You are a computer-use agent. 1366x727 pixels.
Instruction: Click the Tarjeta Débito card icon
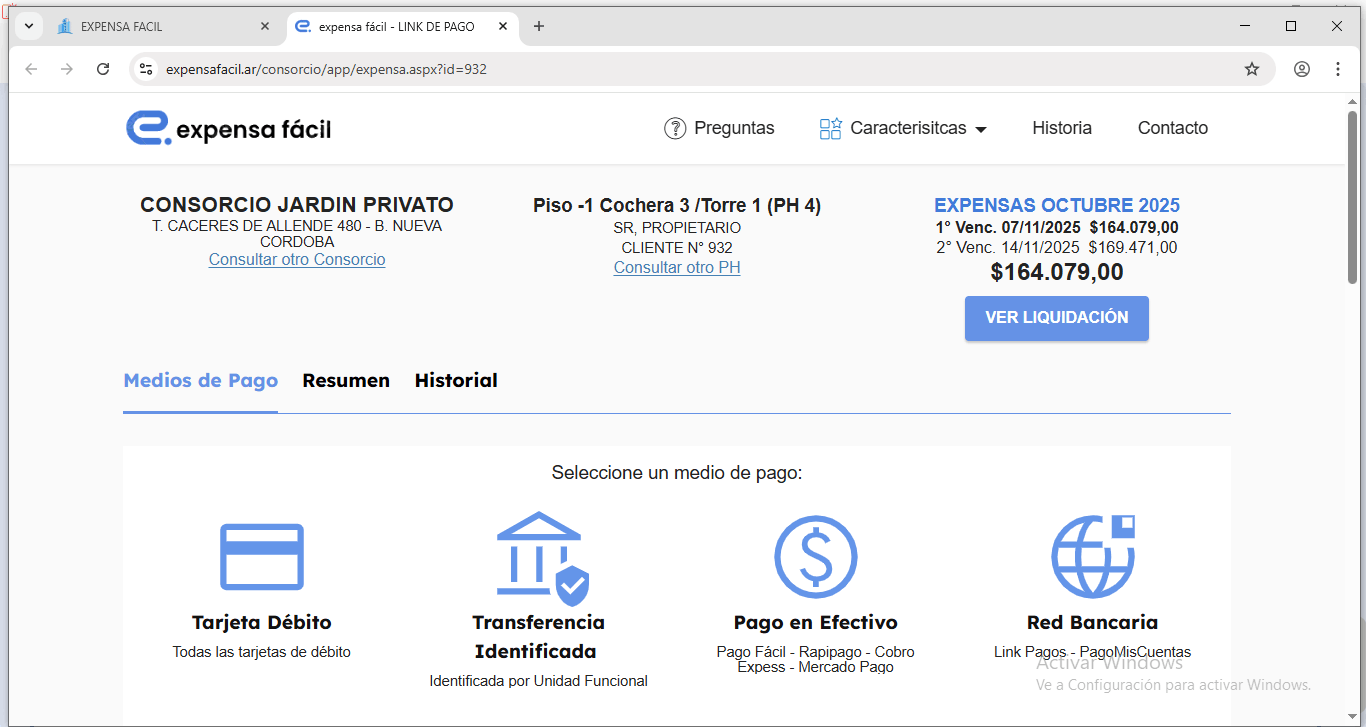tap(261, 556)
